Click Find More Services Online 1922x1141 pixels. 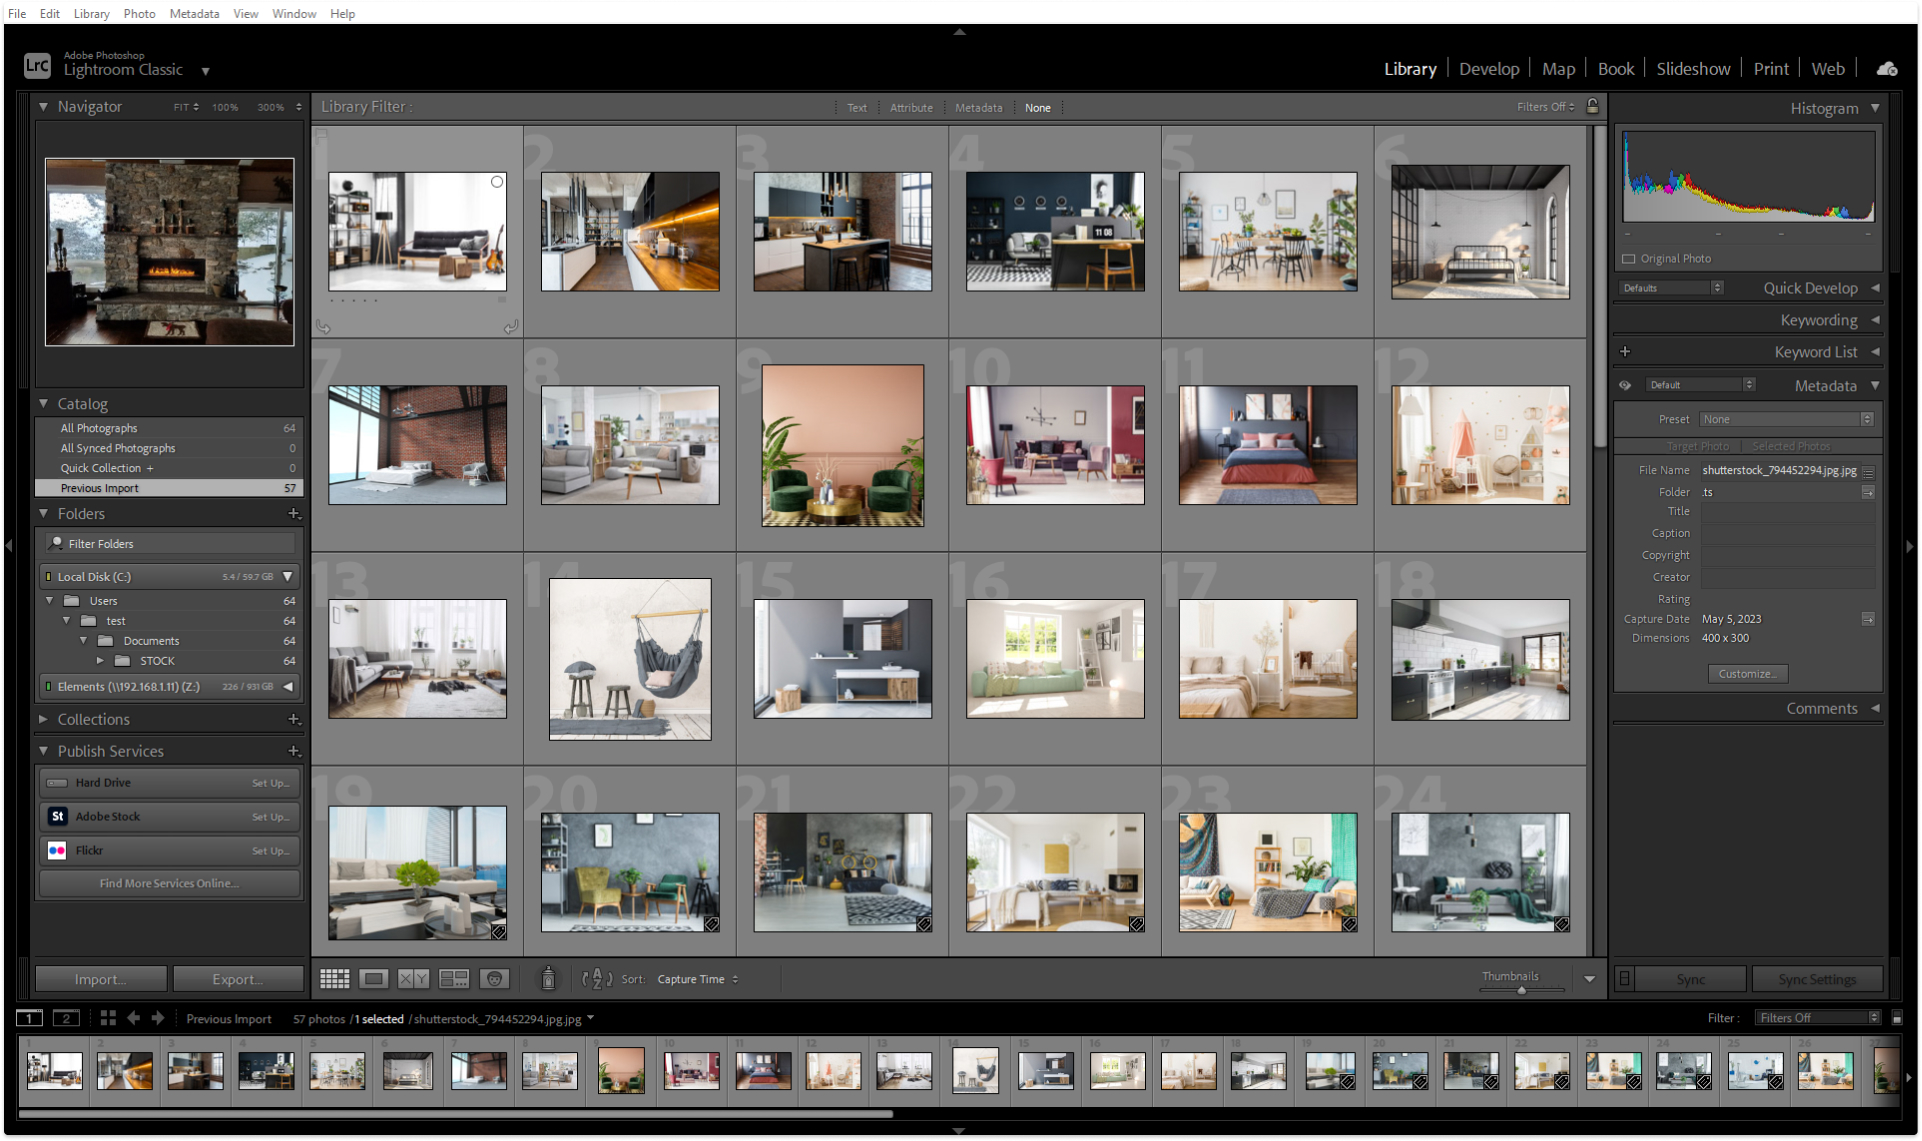169,883
